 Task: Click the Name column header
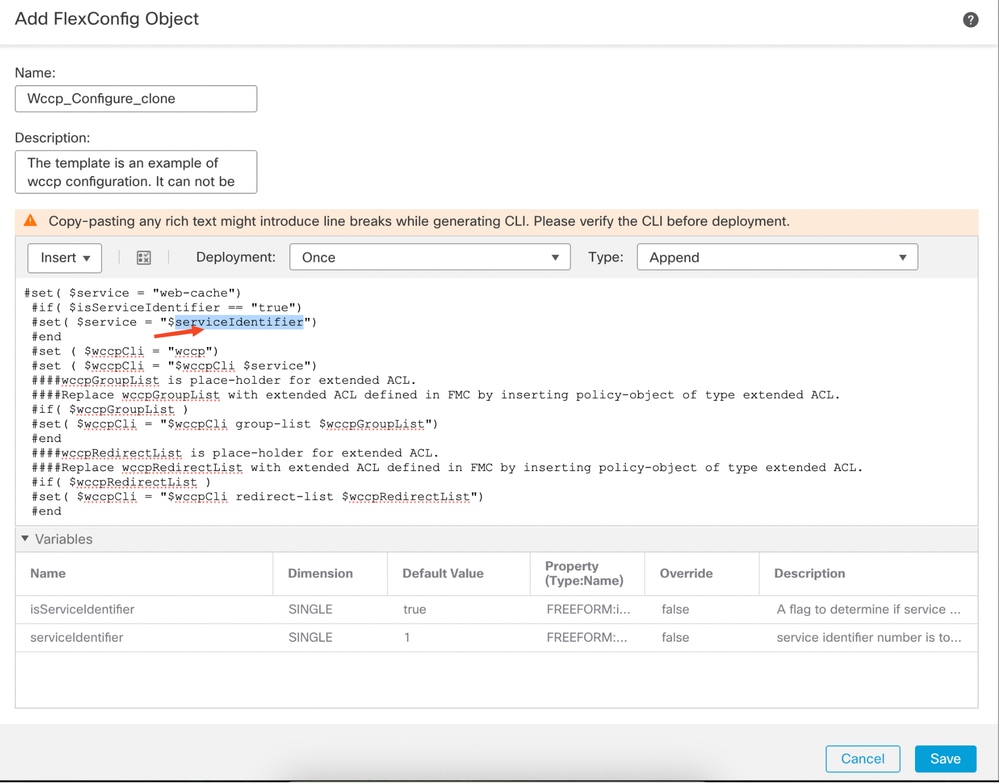tap(48, 573)
